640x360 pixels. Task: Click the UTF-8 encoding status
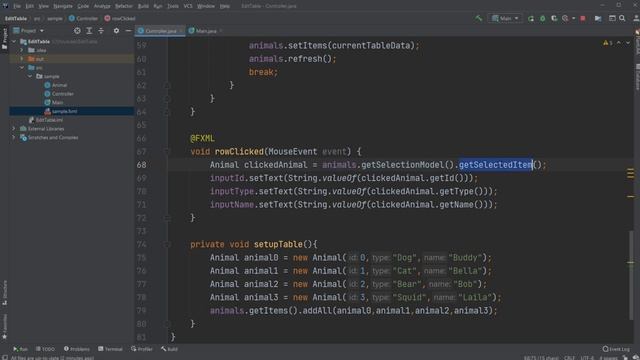587,358
